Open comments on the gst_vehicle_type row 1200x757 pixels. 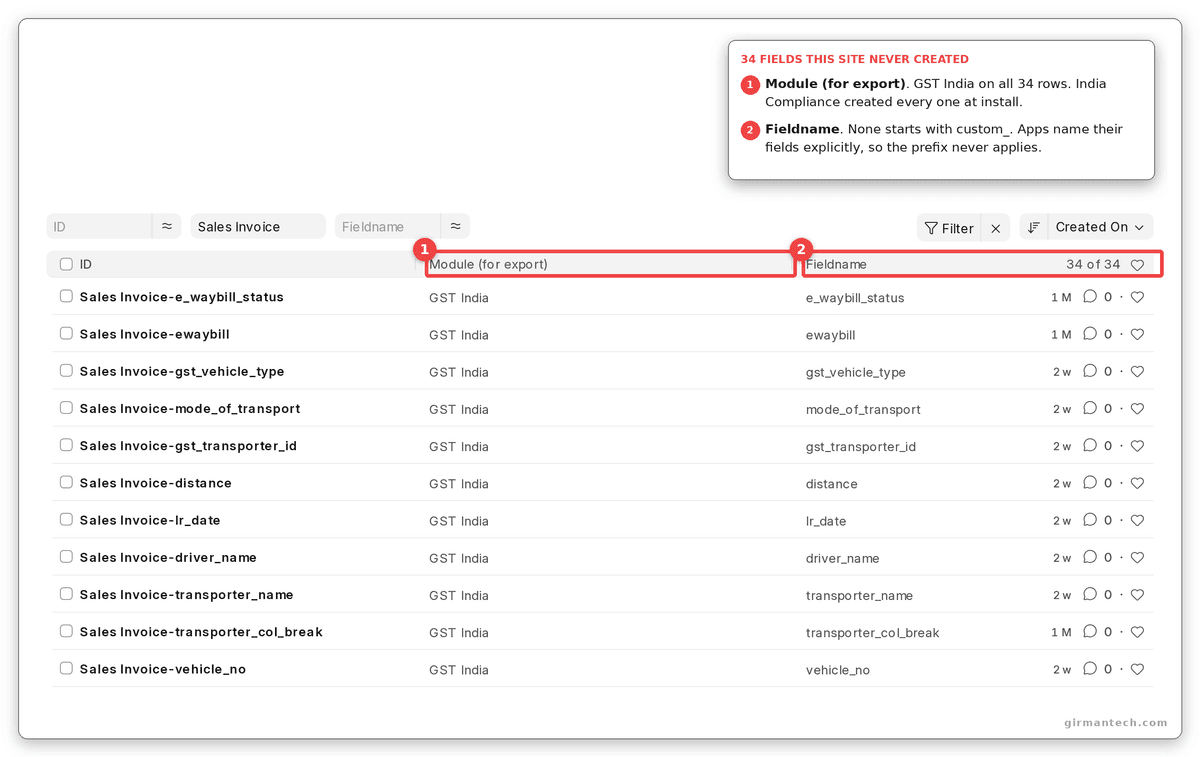point(1090,371)
